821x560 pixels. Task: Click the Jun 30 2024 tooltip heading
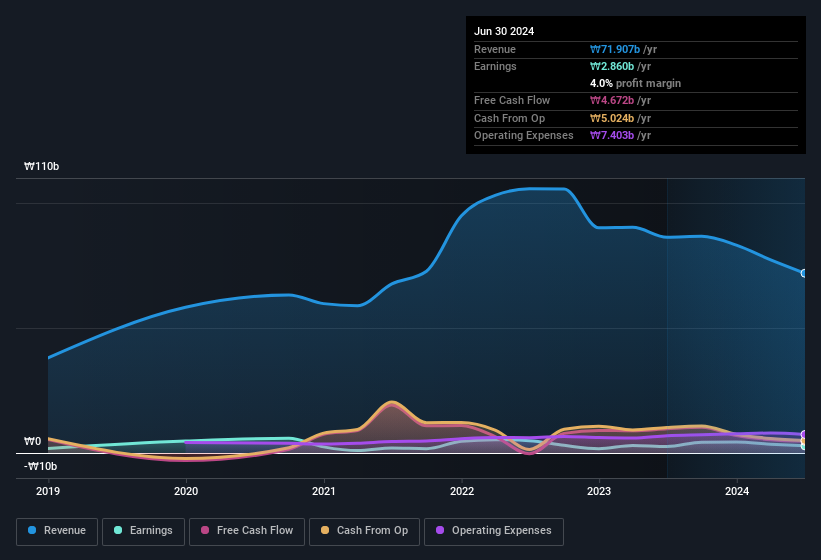[504, 31]
